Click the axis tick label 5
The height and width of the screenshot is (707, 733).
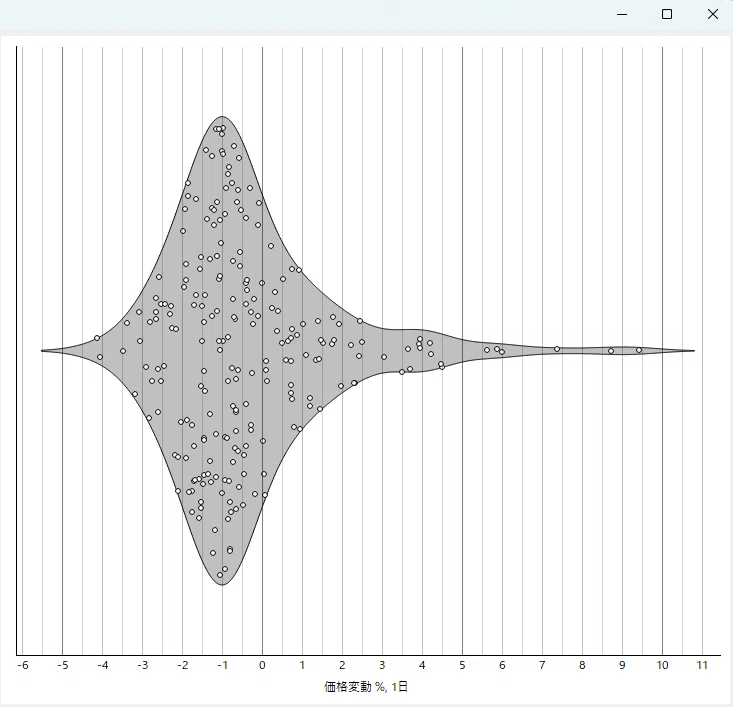[462, 665]
